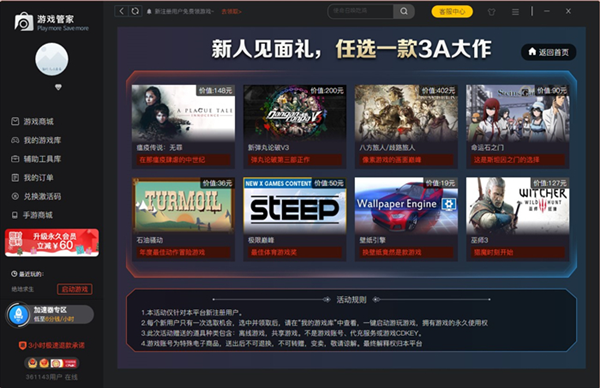Select the Octopath Traveler game thumbnail

pyautogui.click(x=406, y=113)
